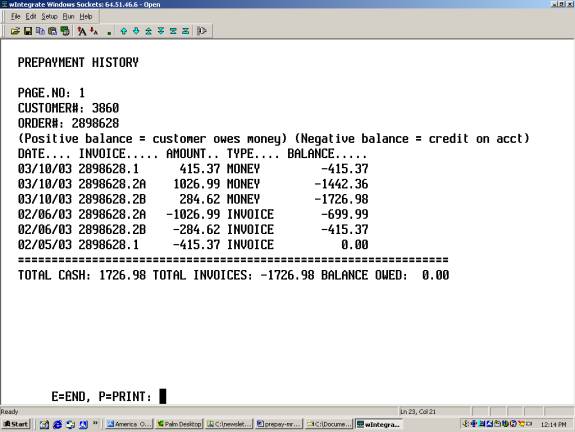Click the CUSTOMER#: 3860 line

click(x=68, y=108)
